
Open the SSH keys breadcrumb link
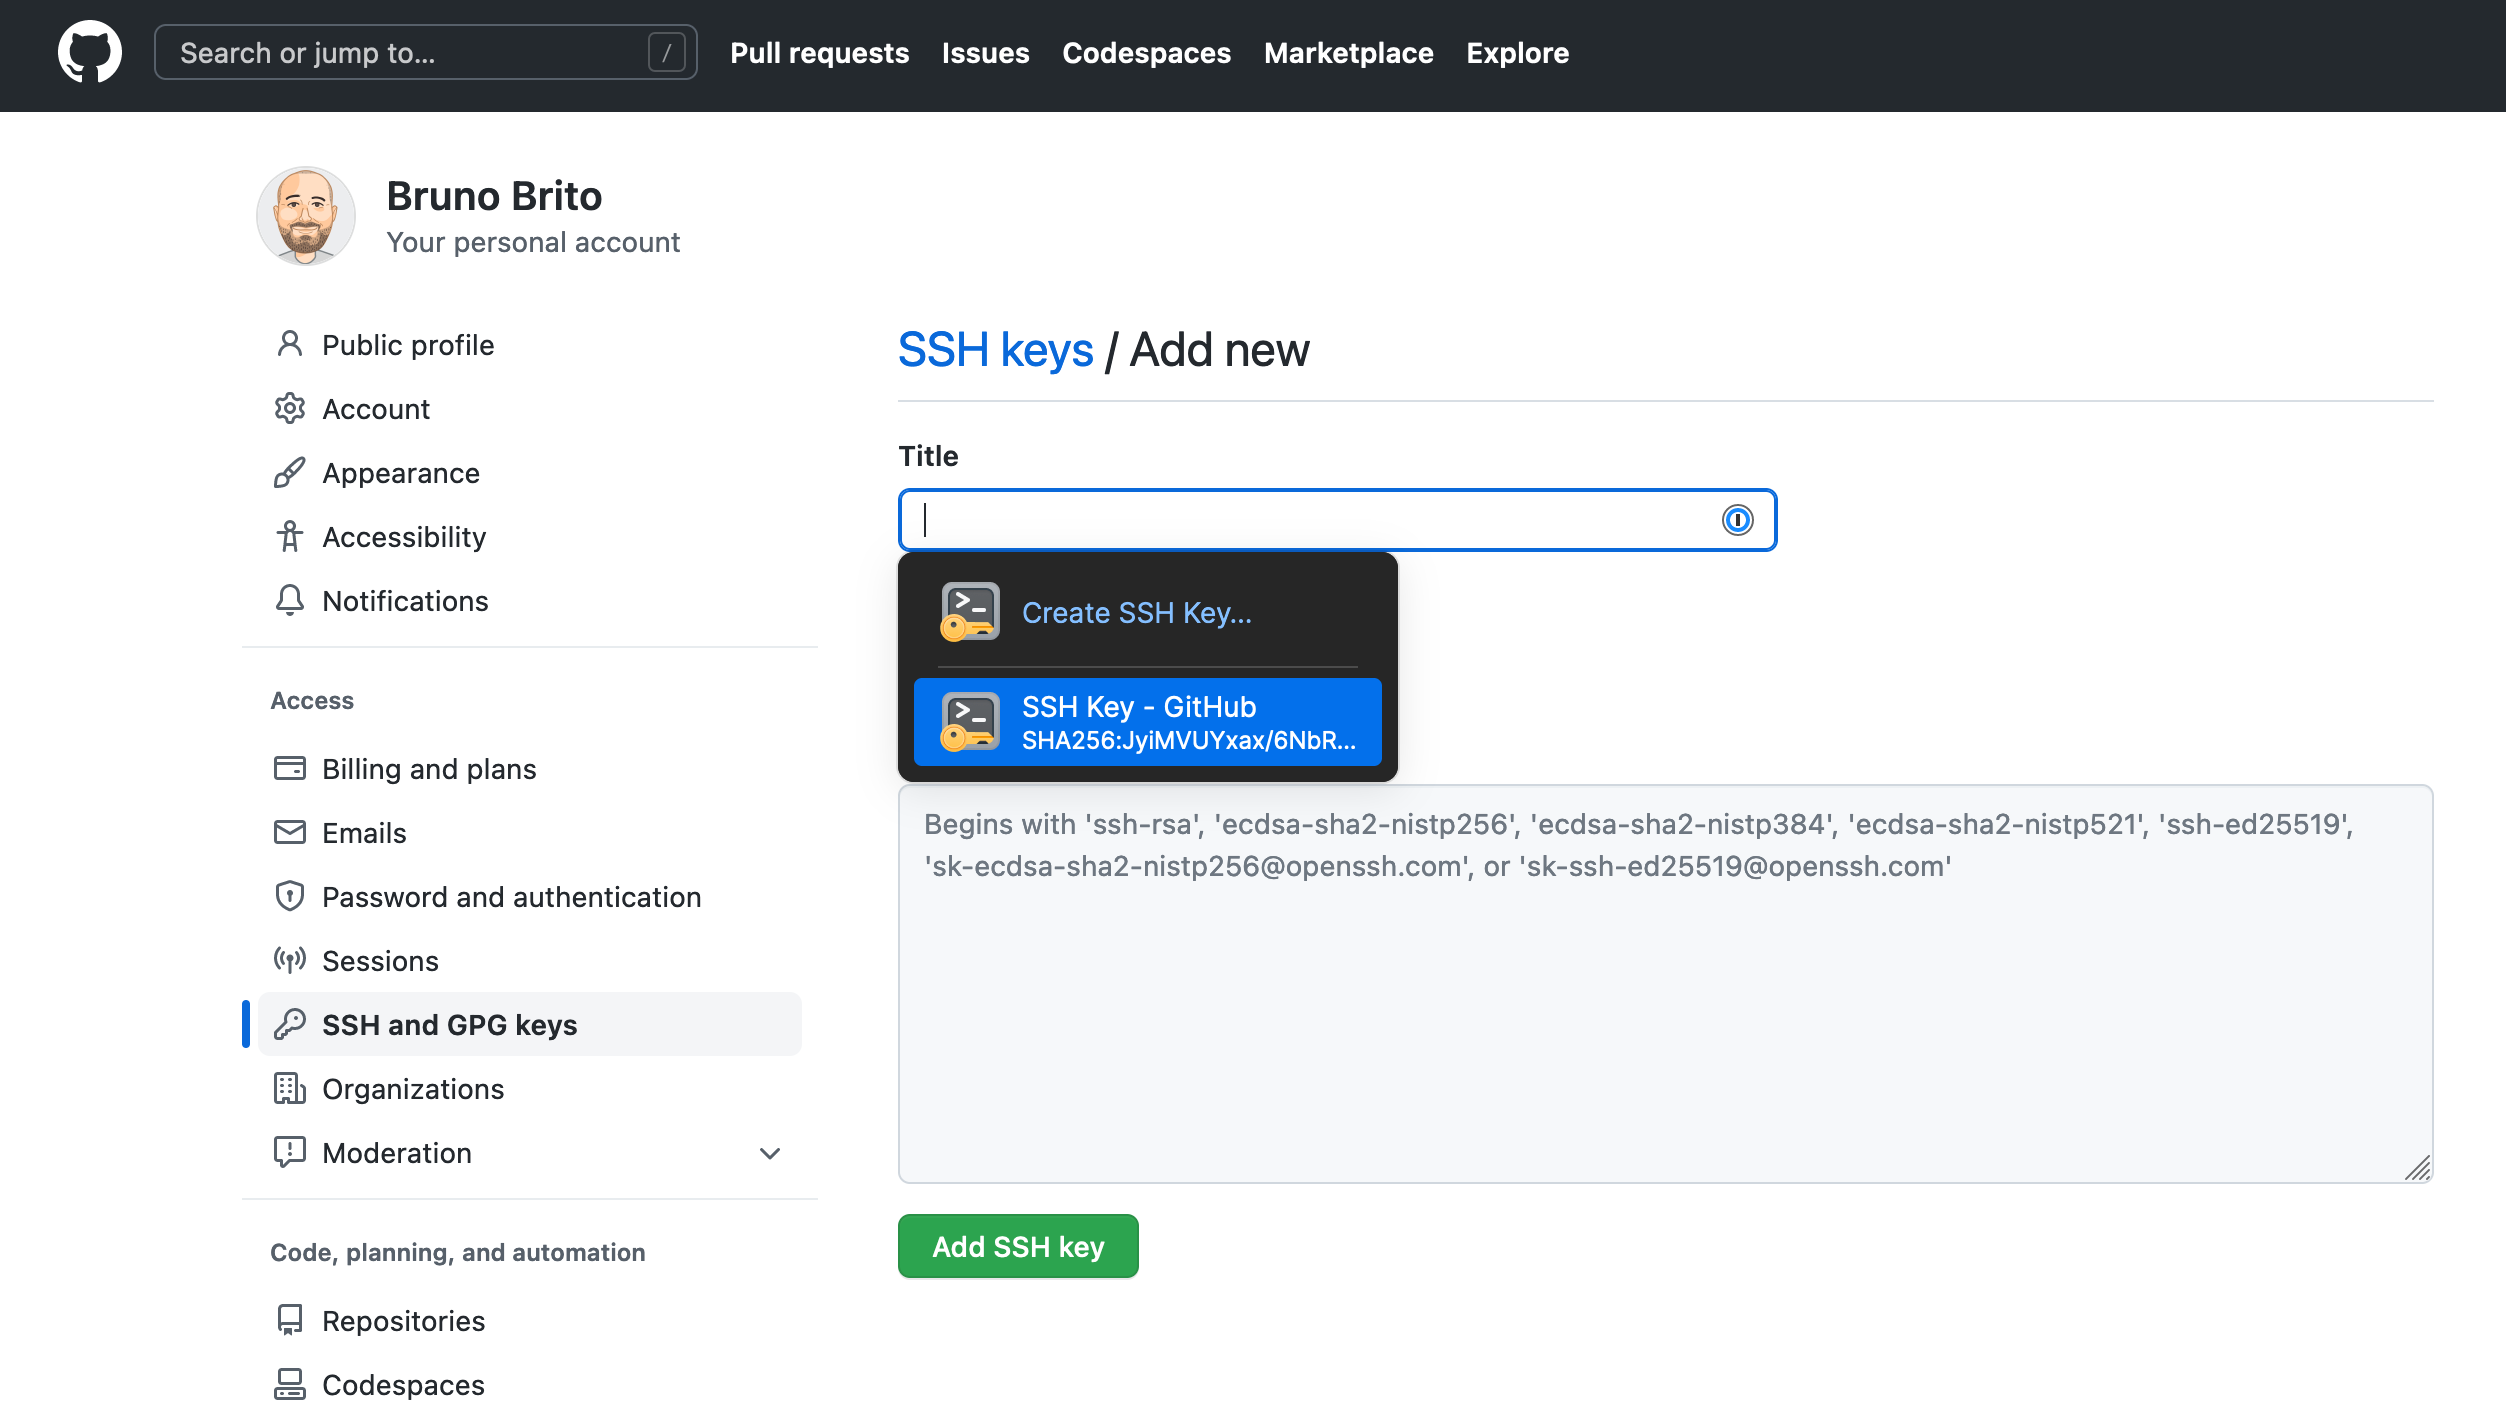[x=995, y=349]
